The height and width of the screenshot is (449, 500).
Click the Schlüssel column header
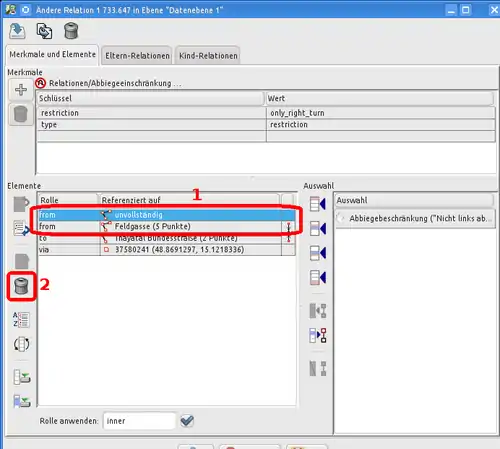click(x=150, y=99)
